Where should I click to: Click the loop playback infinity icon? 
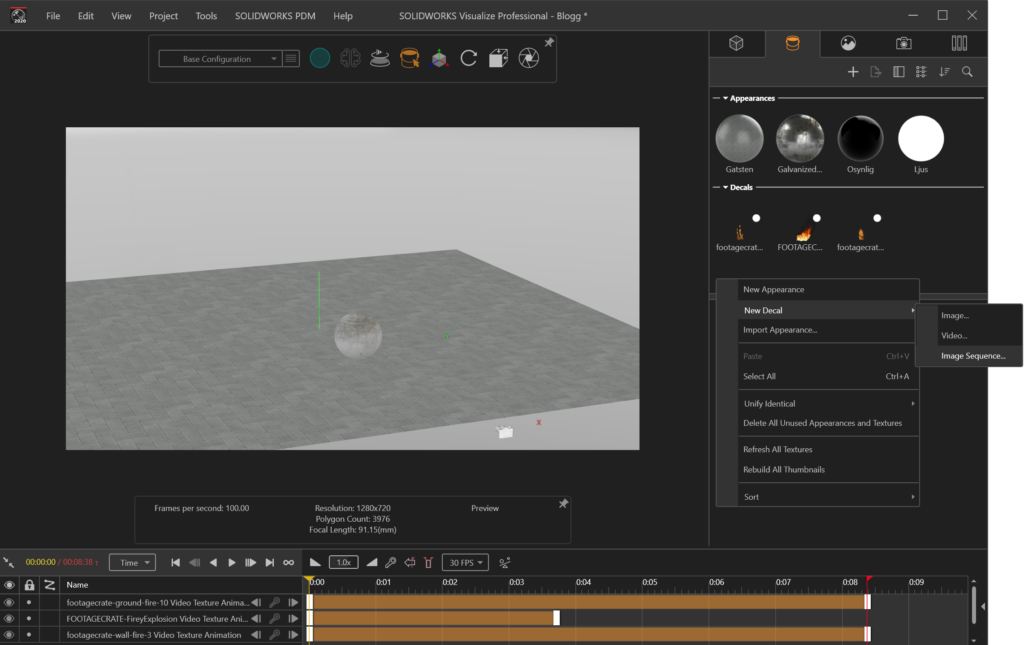[289, 563]
